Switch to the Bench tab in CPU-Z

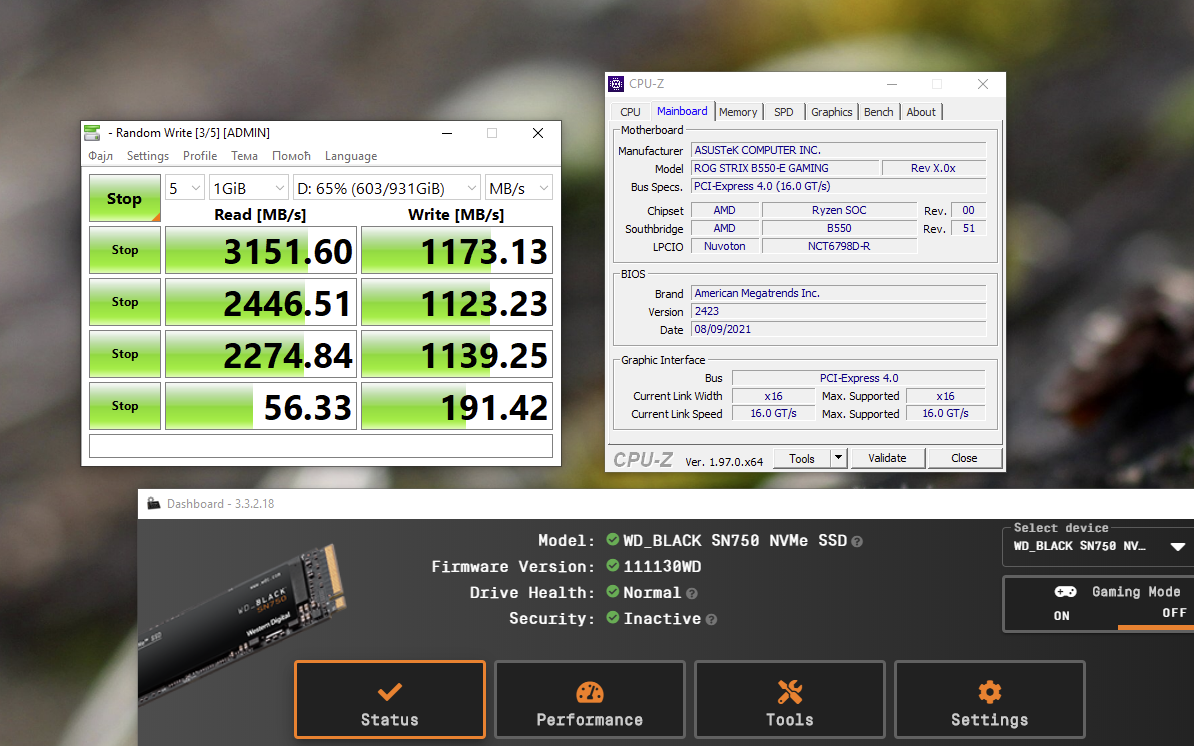879,112
